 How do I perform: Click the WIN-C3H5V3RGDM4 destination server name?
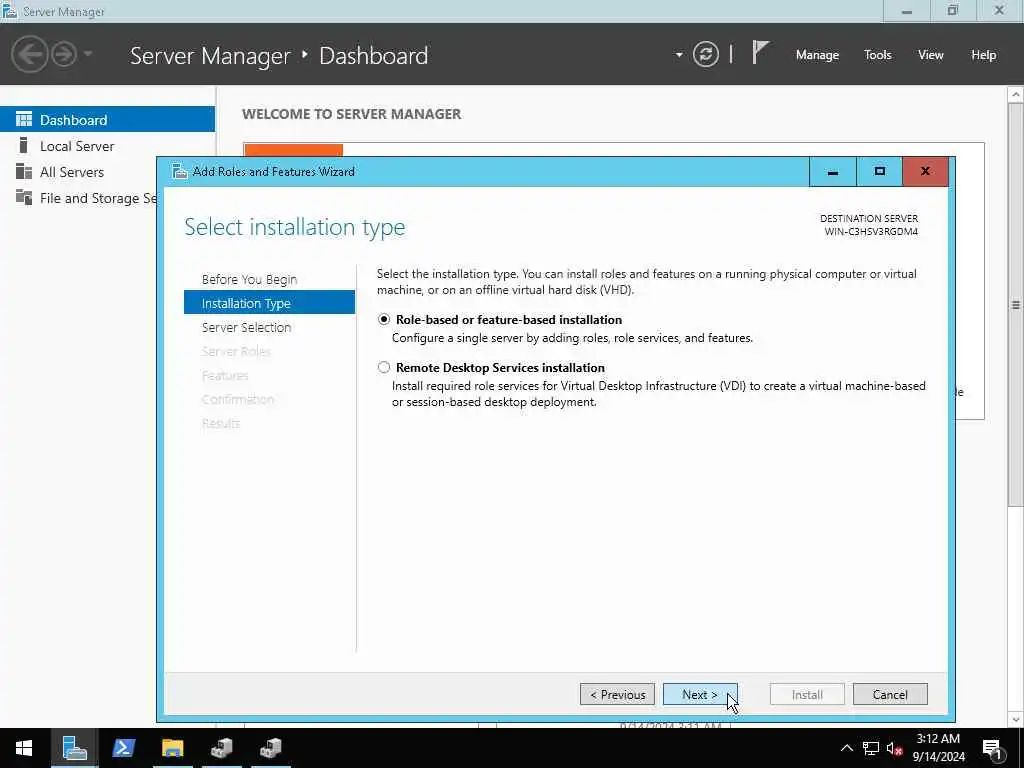click(871, 231)
